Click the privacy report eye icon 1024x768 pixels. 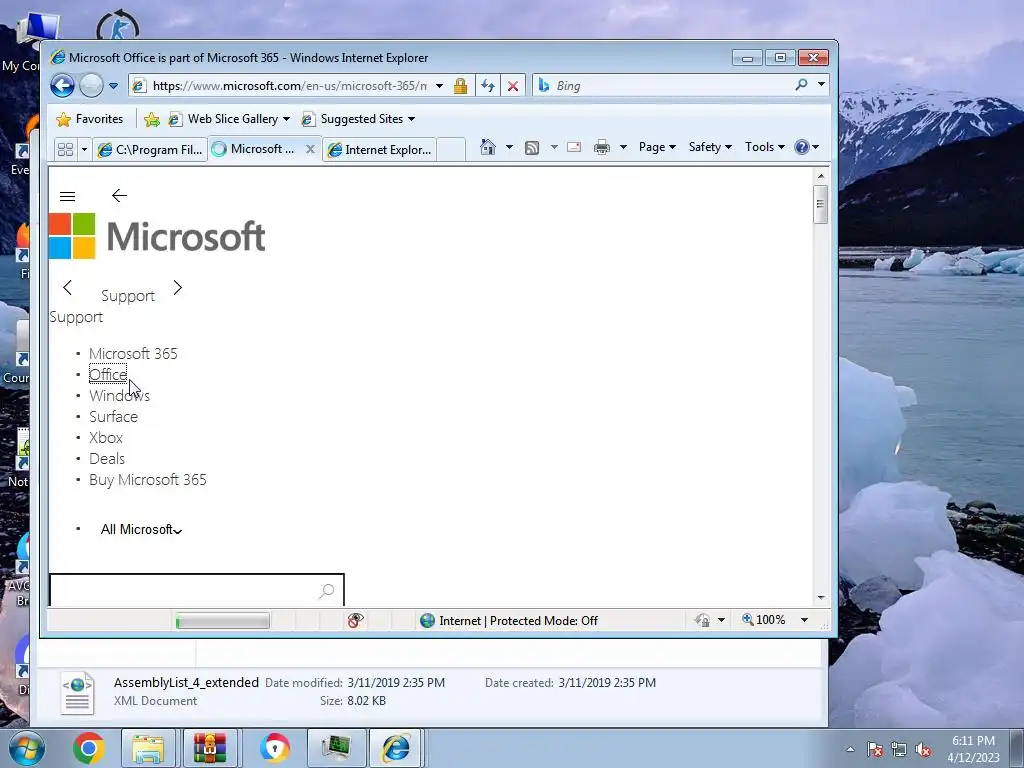pos(355,620)
